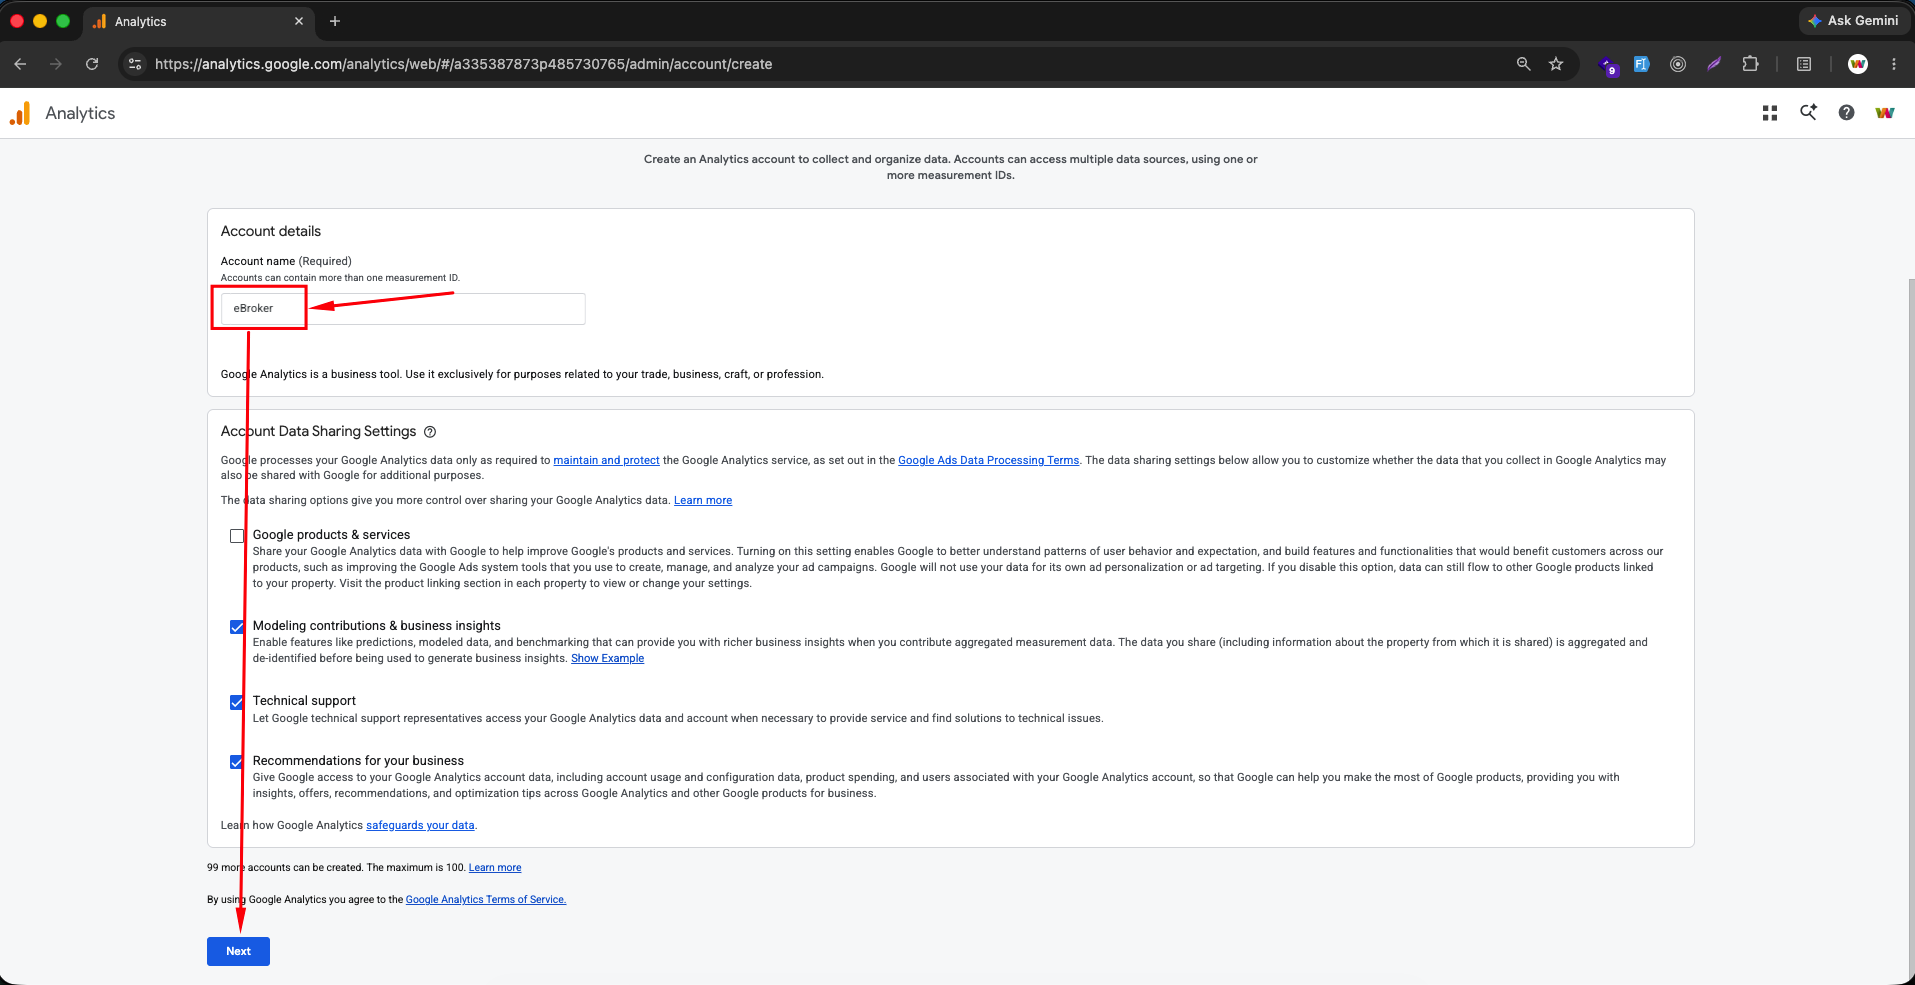Click the Ask Gemini button
Viewport: 1915px width, 985px height.
(1853, 21)
